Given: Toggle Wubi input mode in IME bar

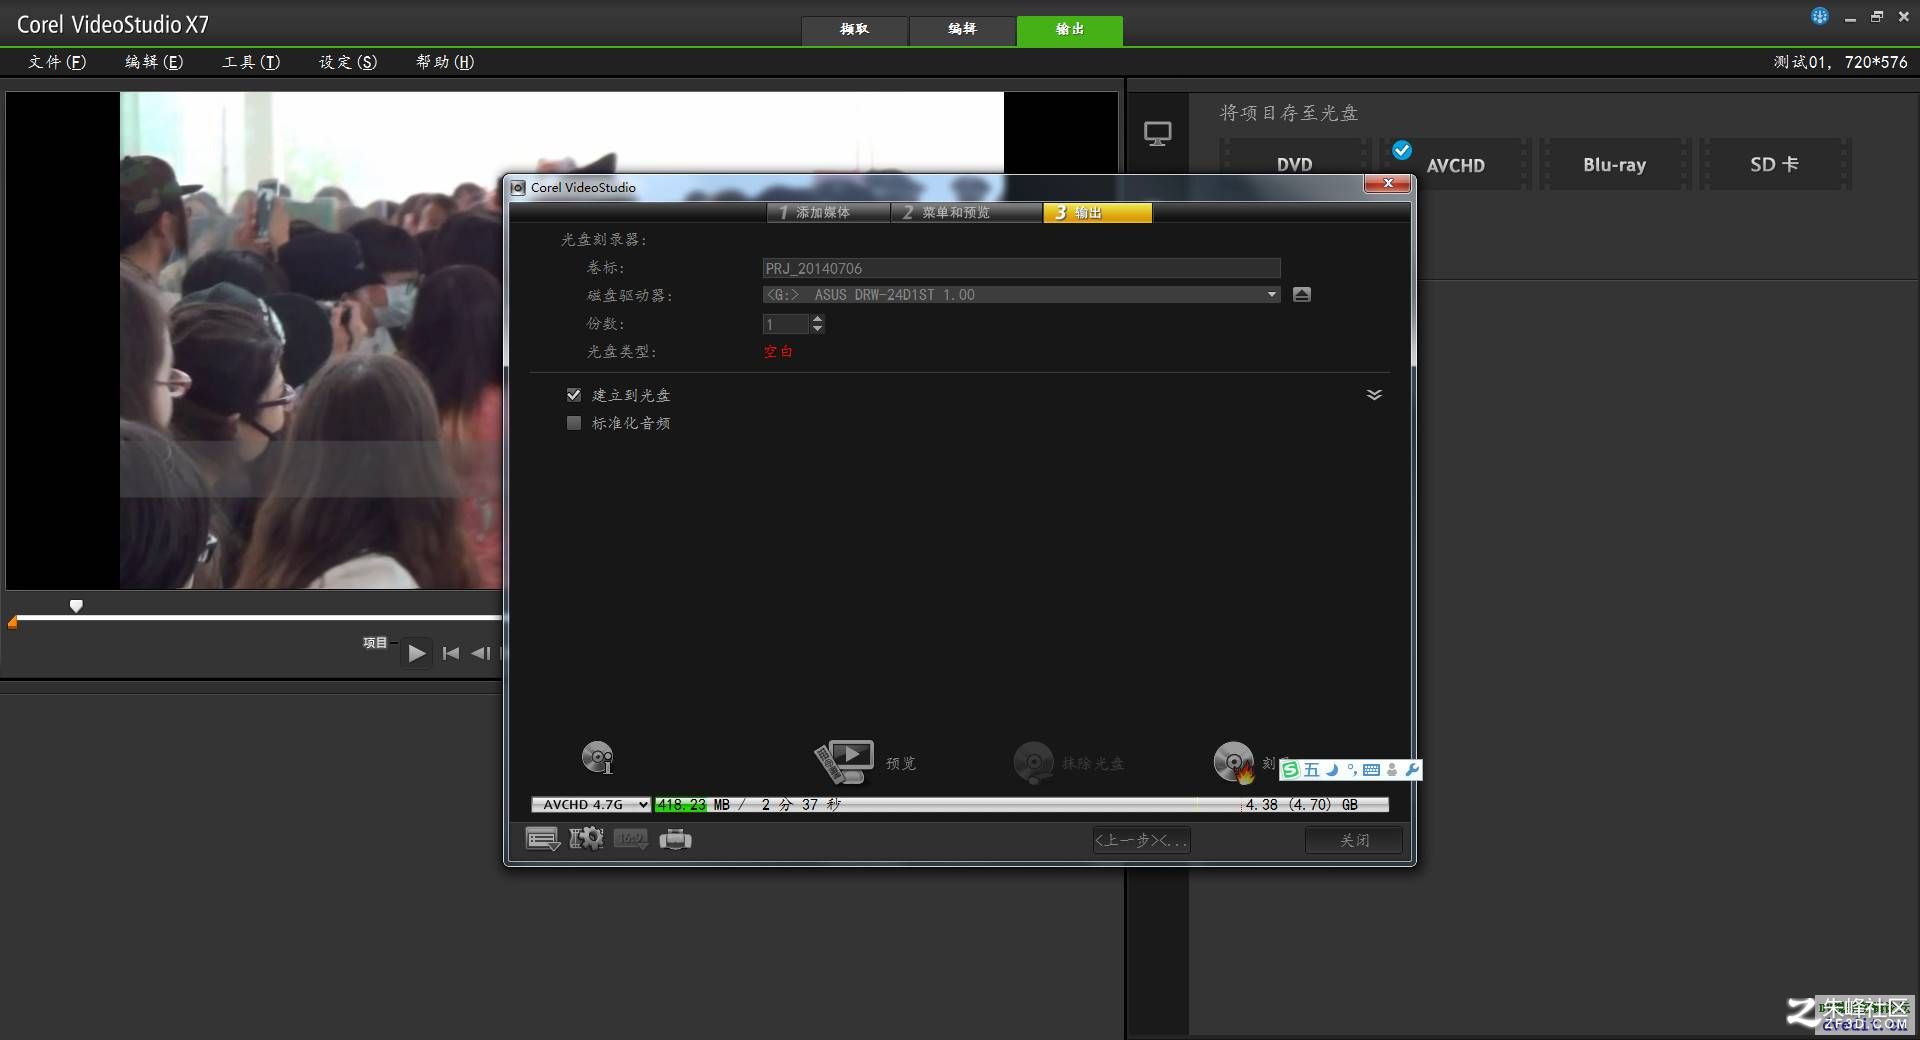Looking at the screenshot, I should pyautogui.click(x=1311, y=769).
